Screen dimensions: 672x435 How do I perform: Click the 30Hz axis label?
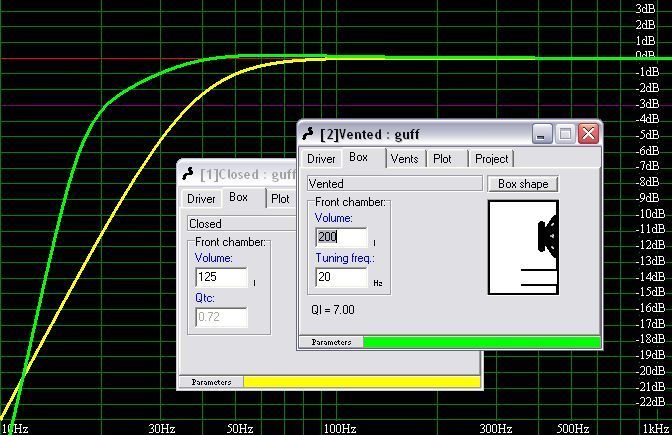pyautogui.click(x=162, y=428)
